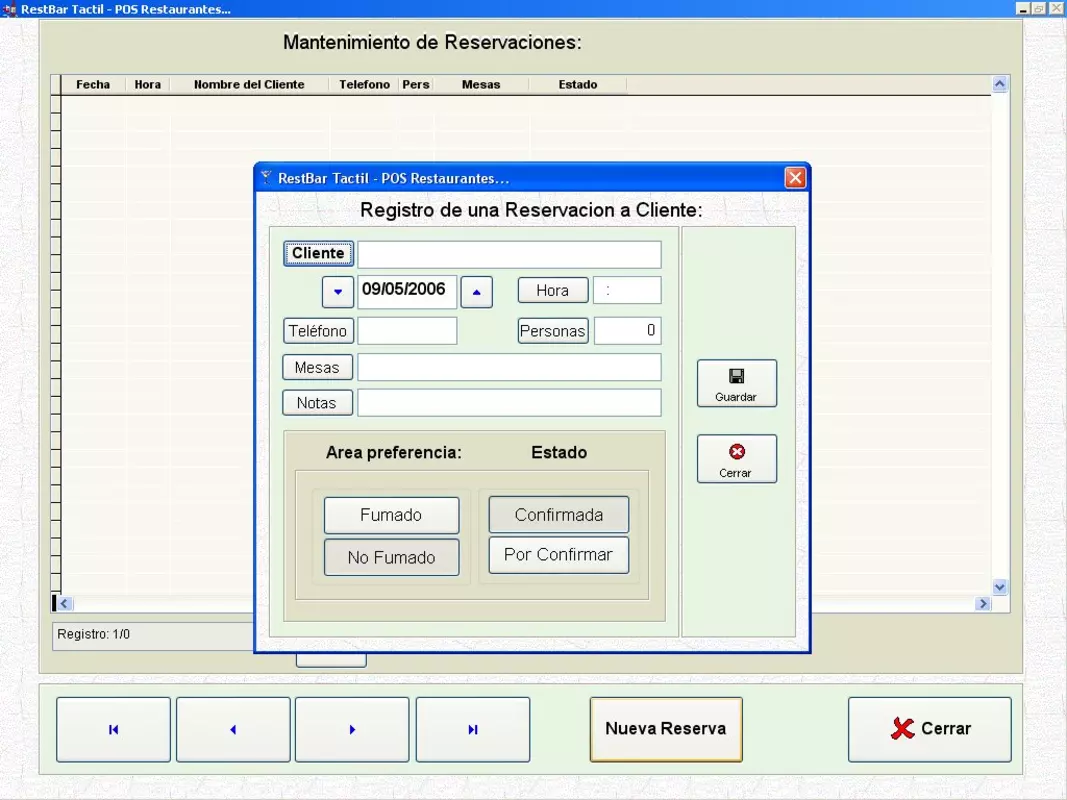Screen dimensions: 1067x800
Task: Click the Mesas column header in grid
Action: click(481, 84)
